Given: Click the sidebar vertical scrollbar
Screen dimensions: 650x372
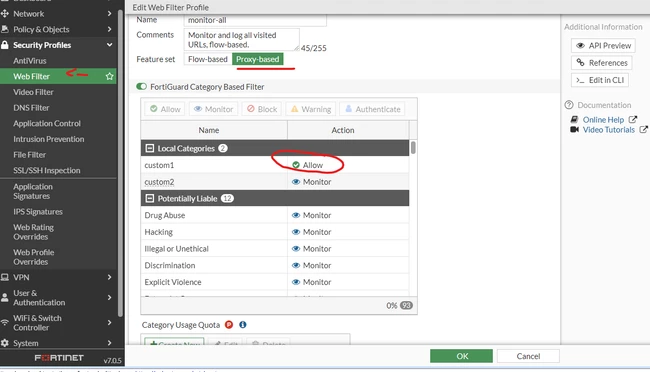Looking at the screenshot, I should click(x=120, y=162).
